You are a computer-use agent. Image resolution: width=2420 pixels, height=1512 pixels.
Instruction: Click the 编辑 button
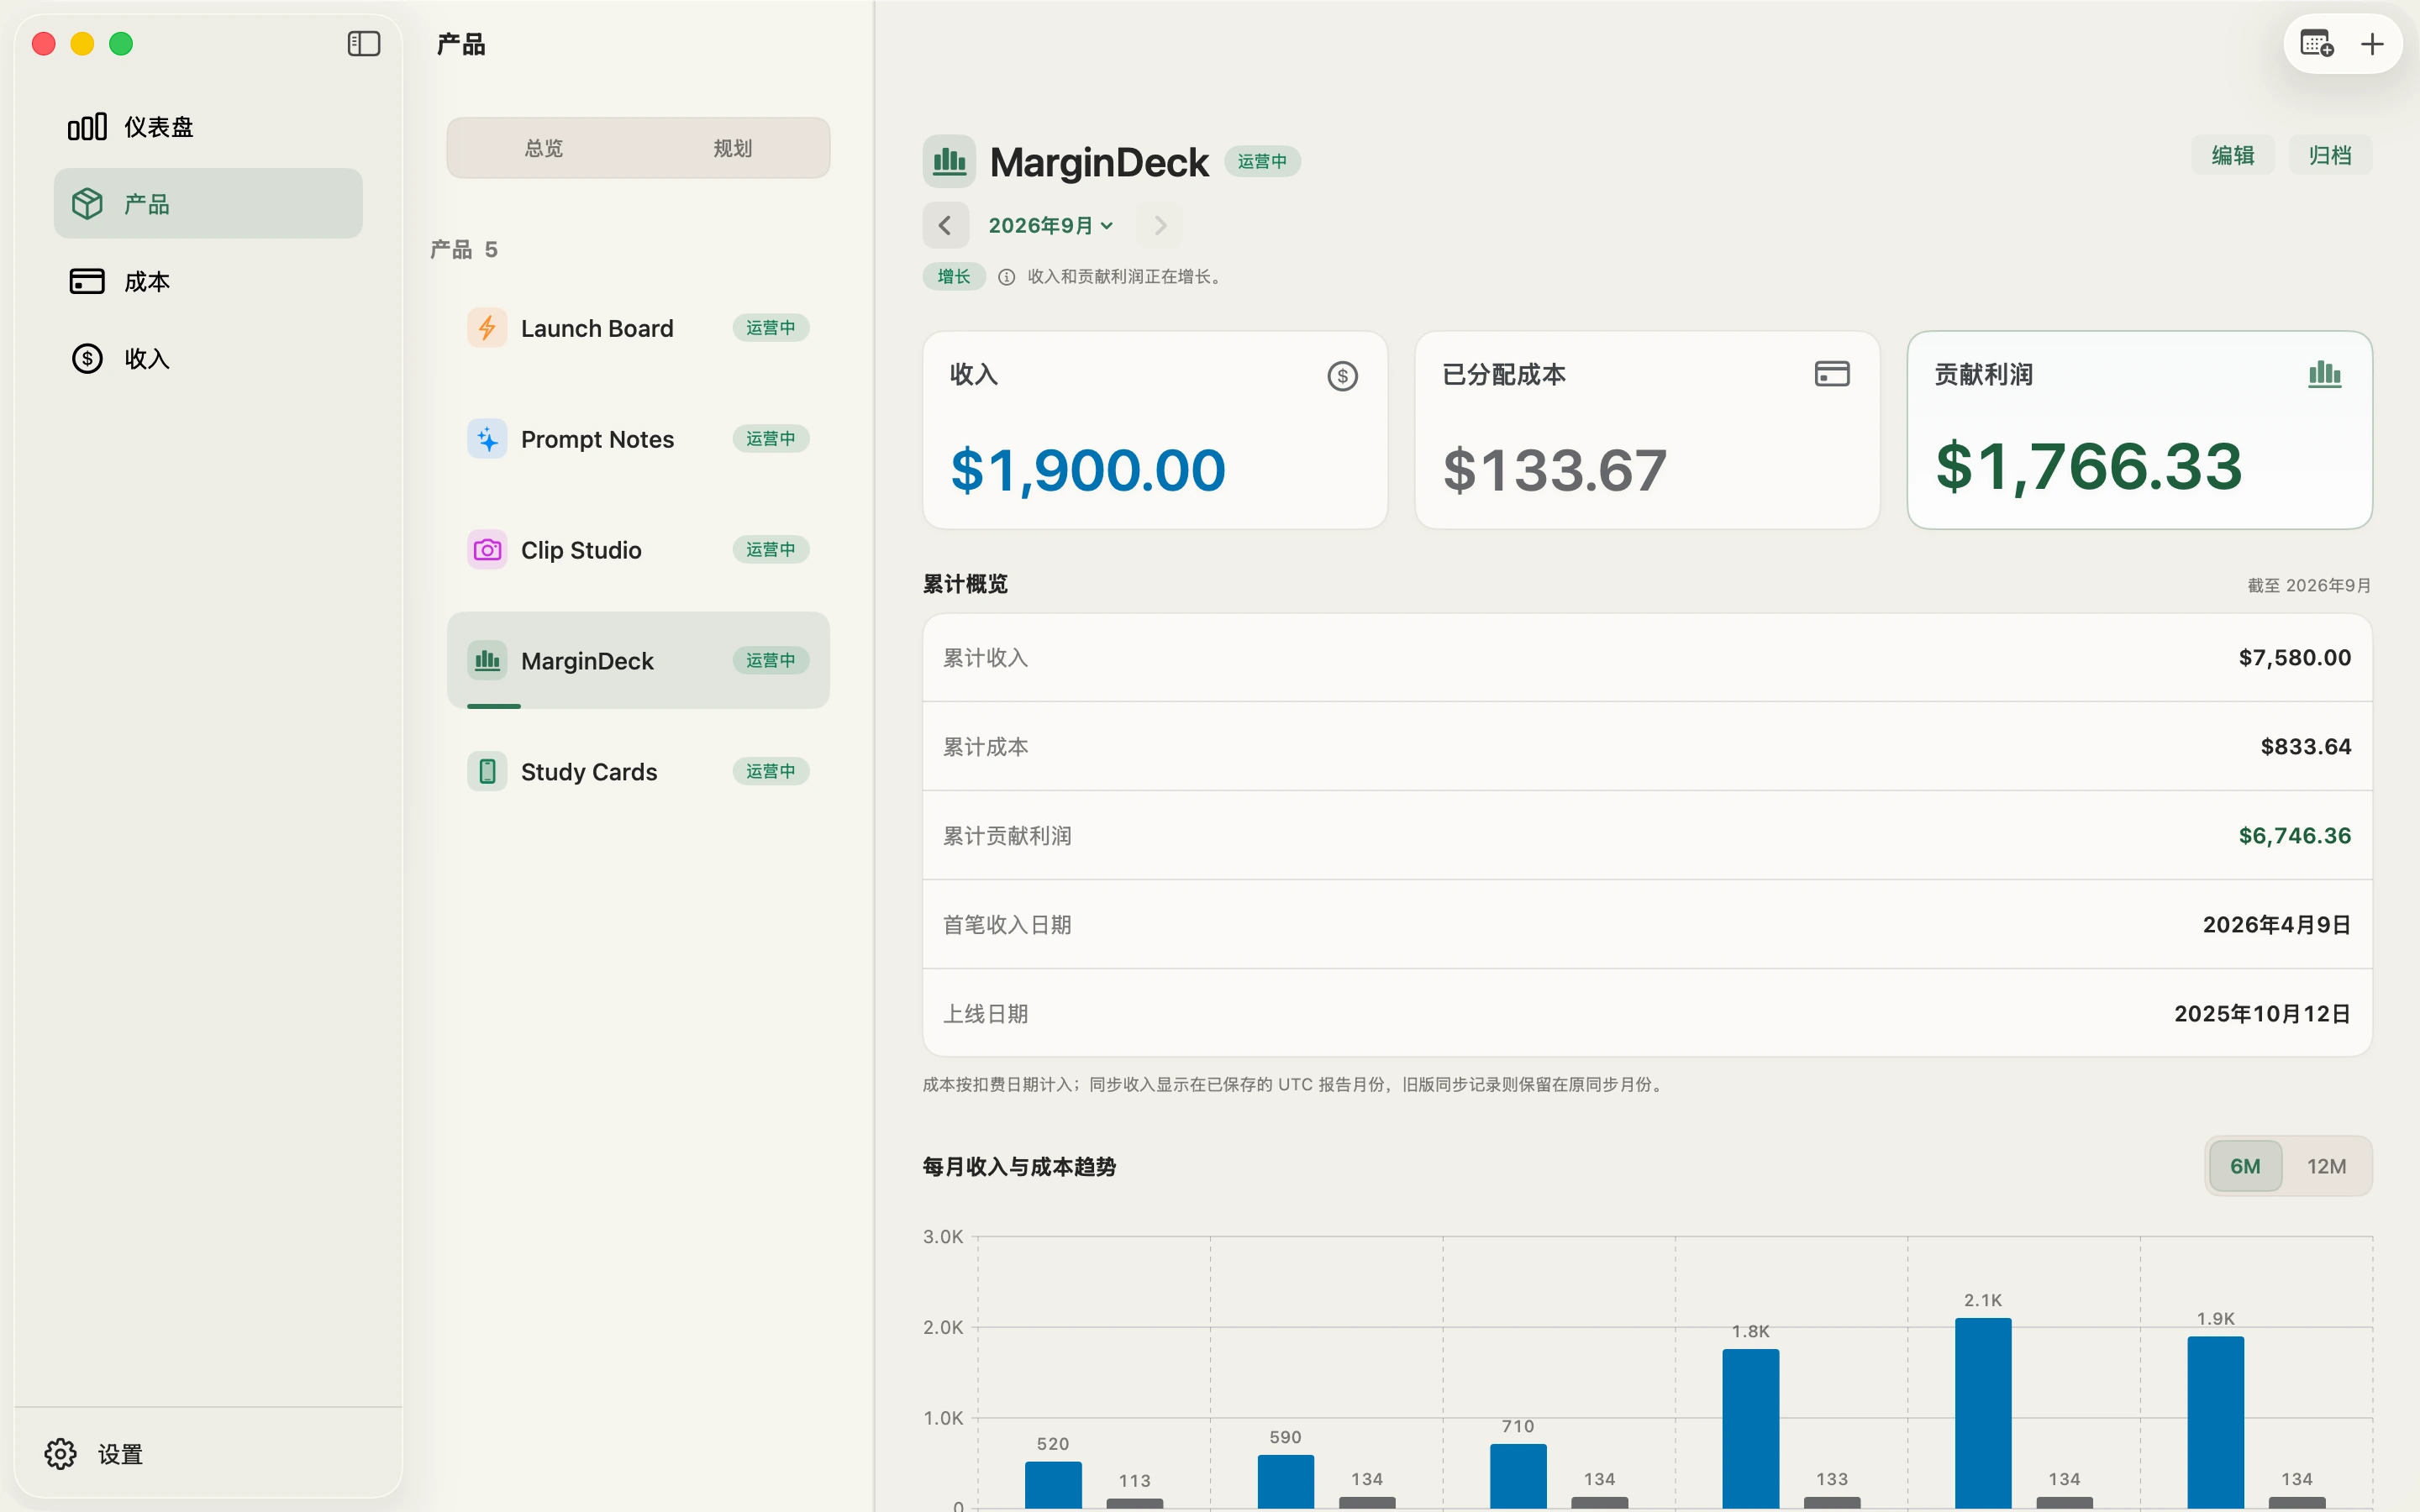point(2233,155)
